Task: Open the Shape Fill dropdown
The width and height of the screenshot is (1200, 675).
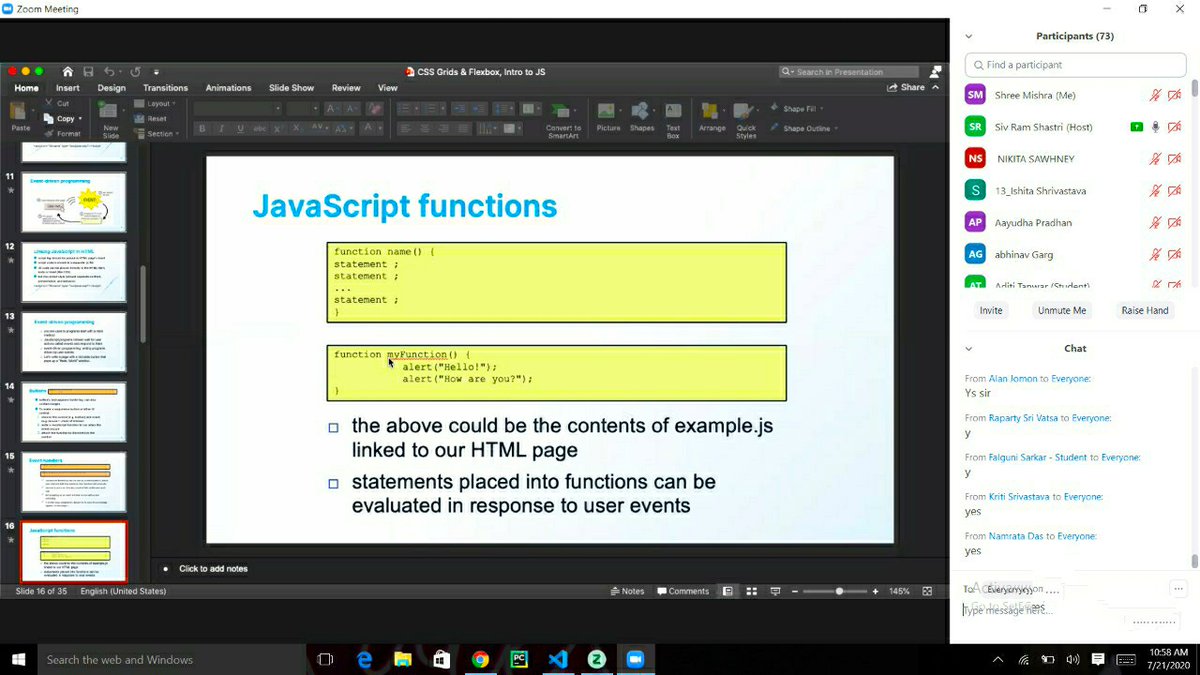Action: pyautogui.click(x=800, y=108)
